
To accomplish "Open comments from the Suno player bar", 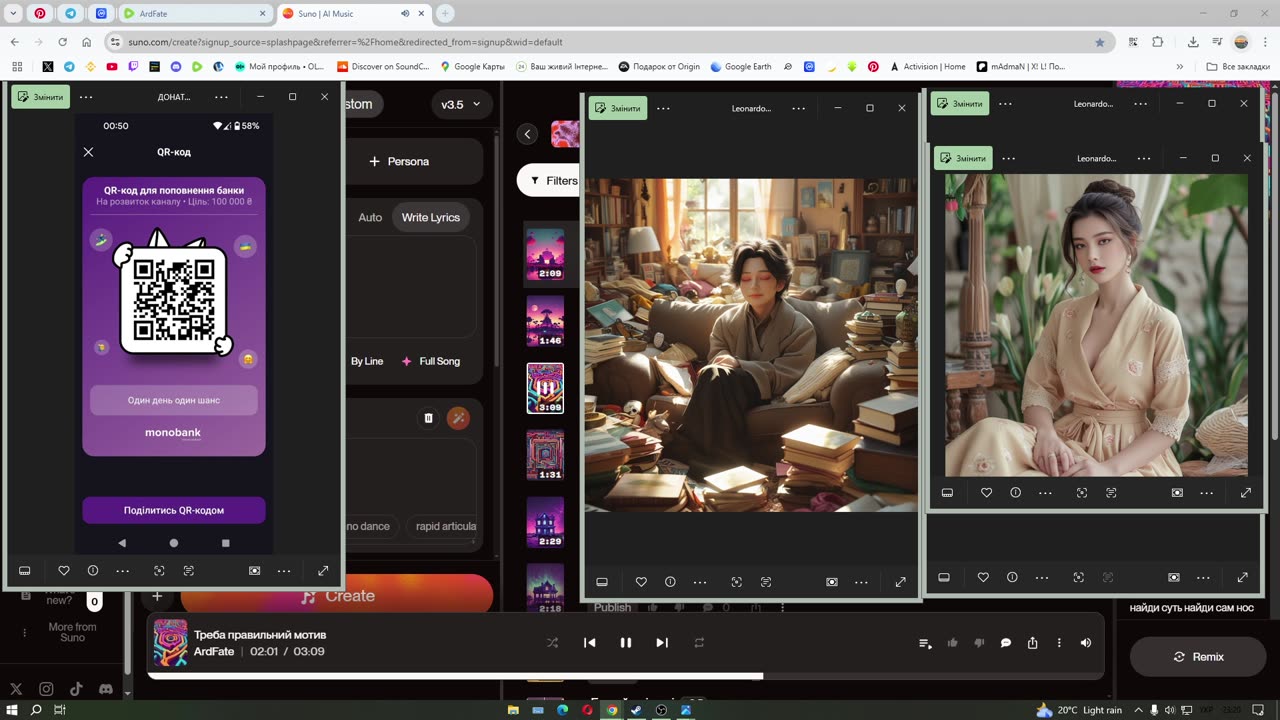I will pos(1006,643).
